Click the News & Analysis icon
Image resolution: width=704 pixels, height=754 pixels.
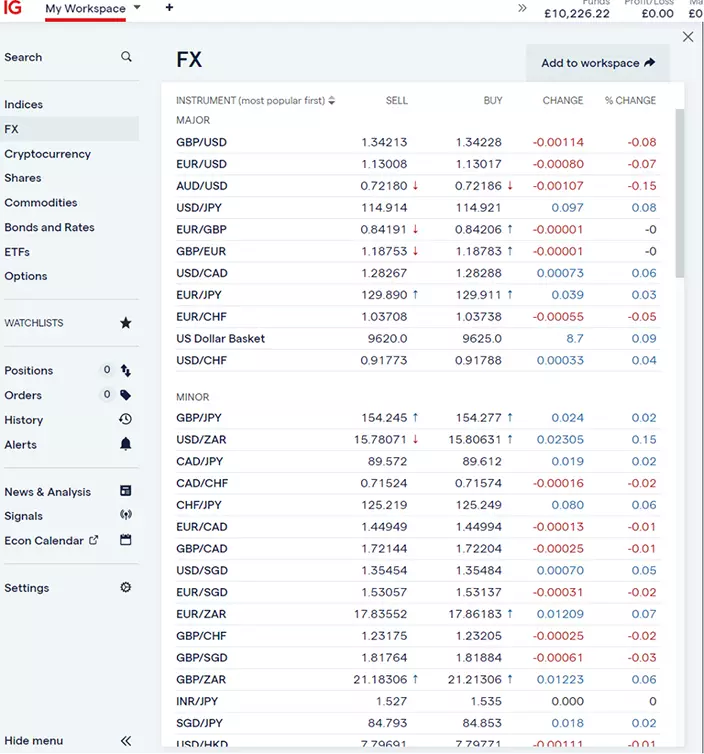pos(126,491)
